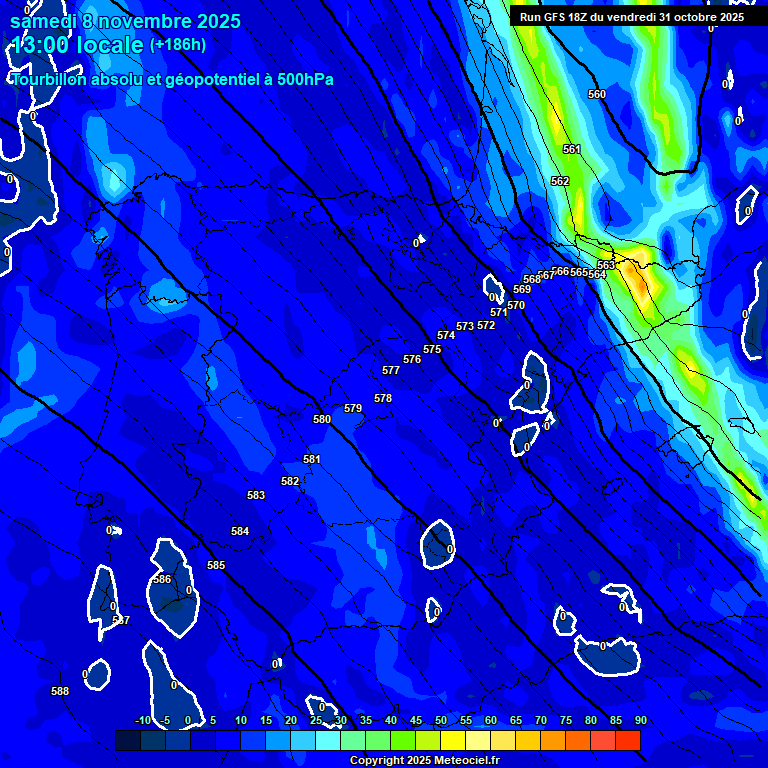Click the red swatch at legend's right end

click(627, 740)
